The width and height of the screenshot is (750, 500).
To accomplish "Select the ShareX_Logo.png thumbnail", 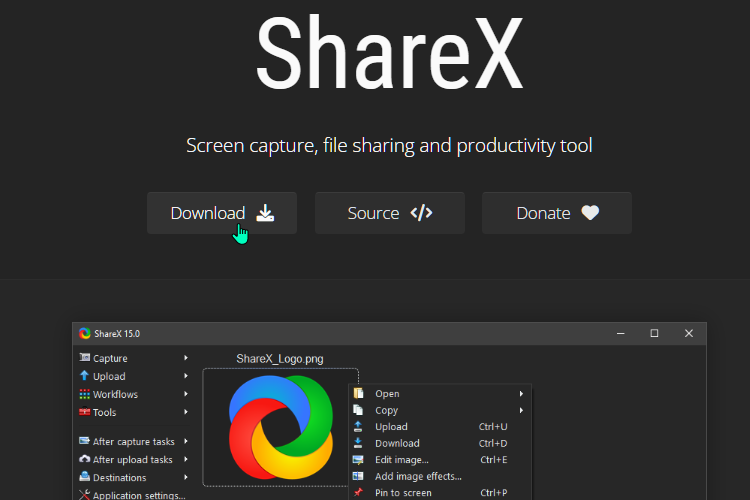I will 281,427.
